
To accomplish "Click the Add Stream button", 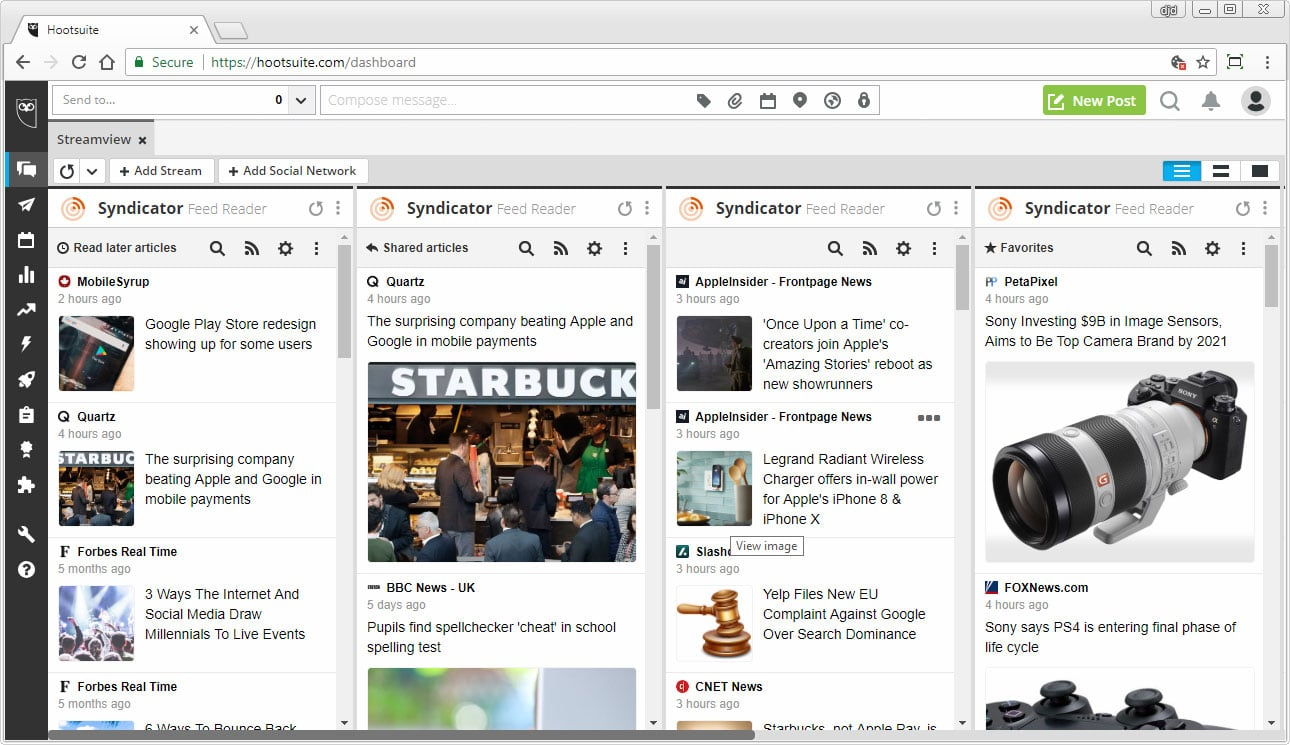I will (161, 171).
